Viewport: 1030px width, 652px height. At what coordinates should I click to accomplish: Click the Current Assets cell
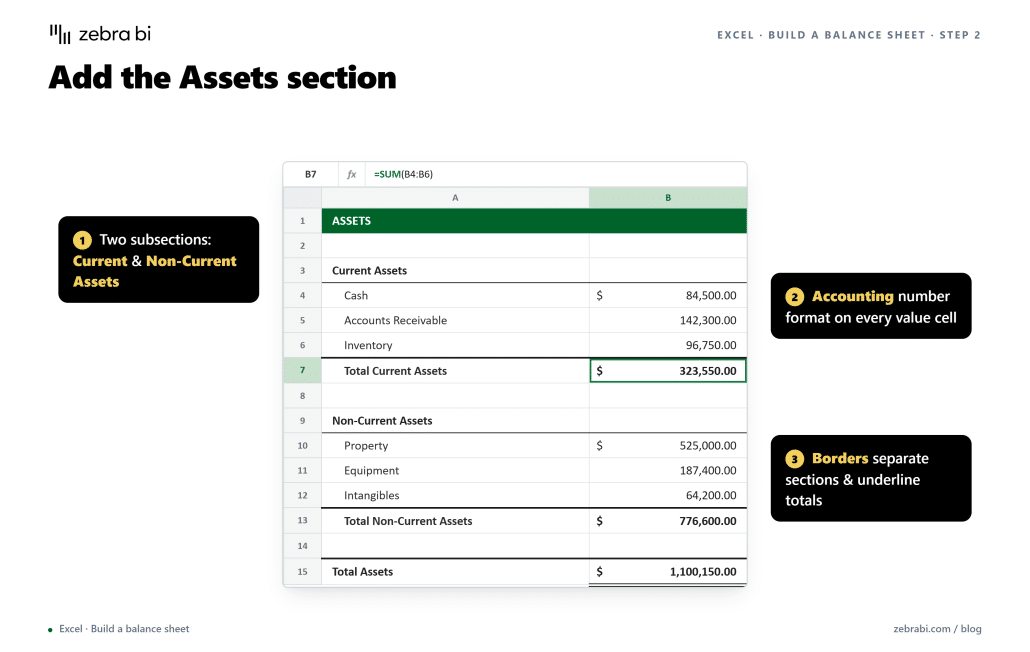455,271
